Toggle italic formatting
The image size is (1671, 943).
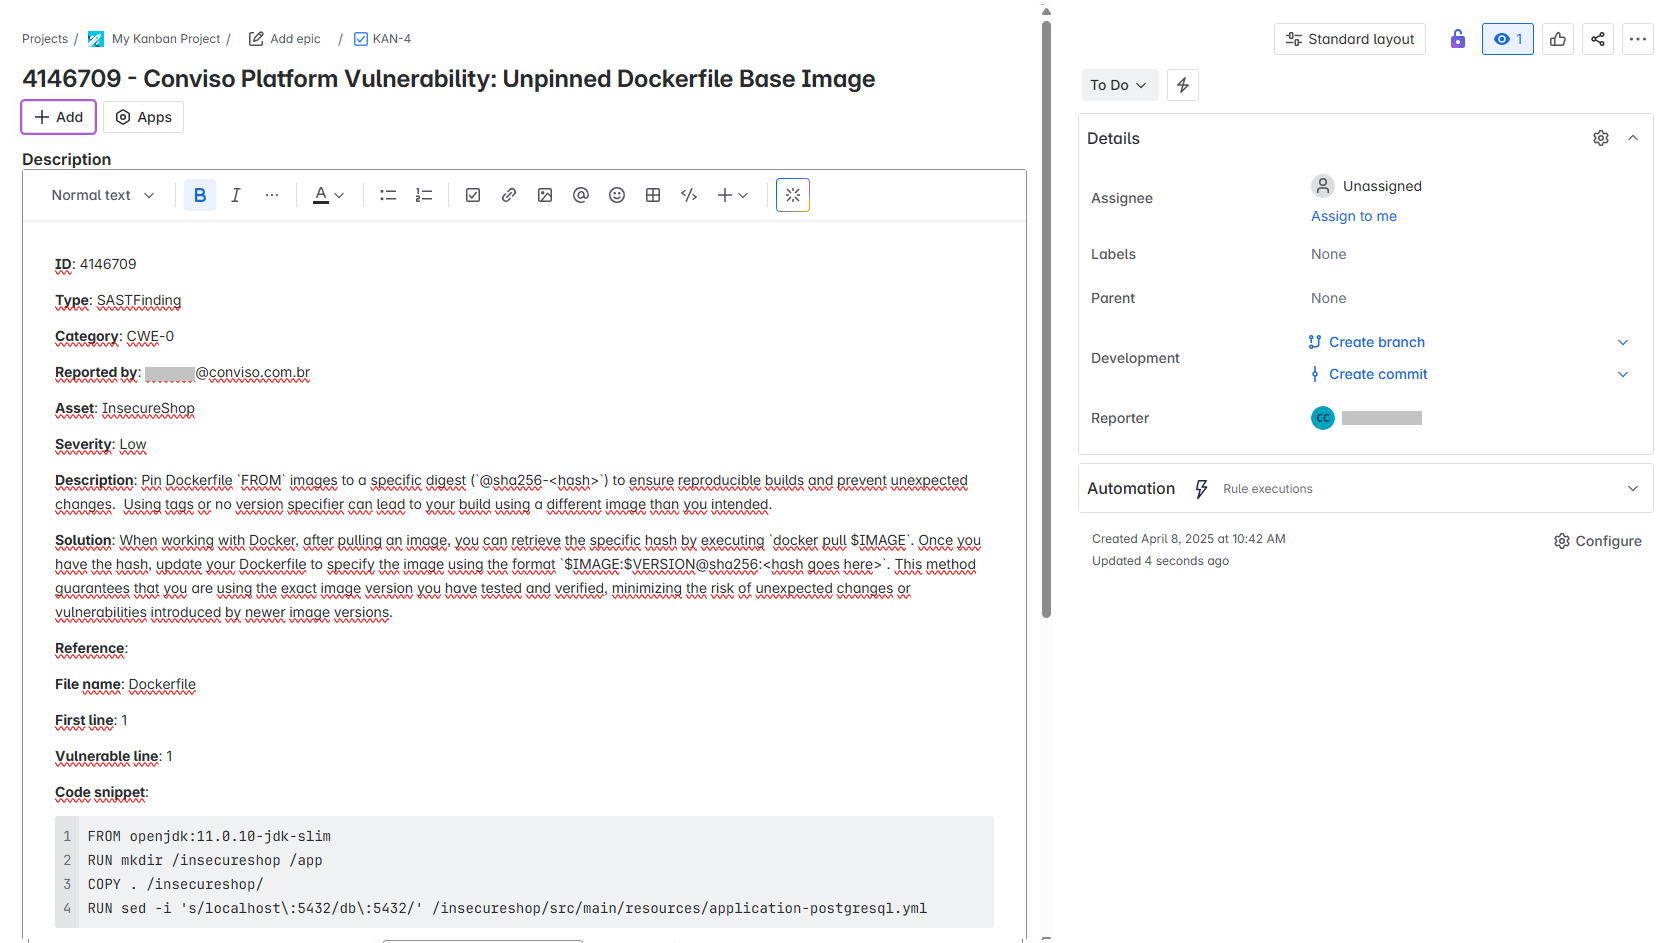pyautogui.click(x=236, y=195)
